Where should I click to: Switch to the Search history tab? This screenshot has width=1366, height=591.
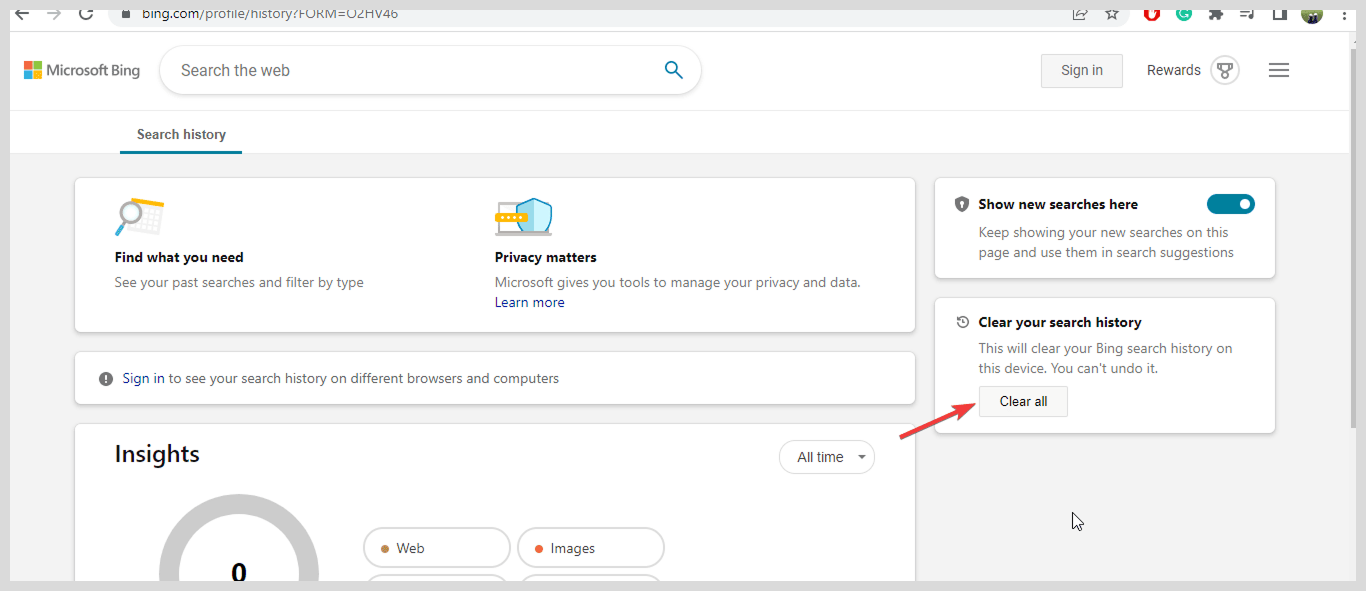click(180, 133)
